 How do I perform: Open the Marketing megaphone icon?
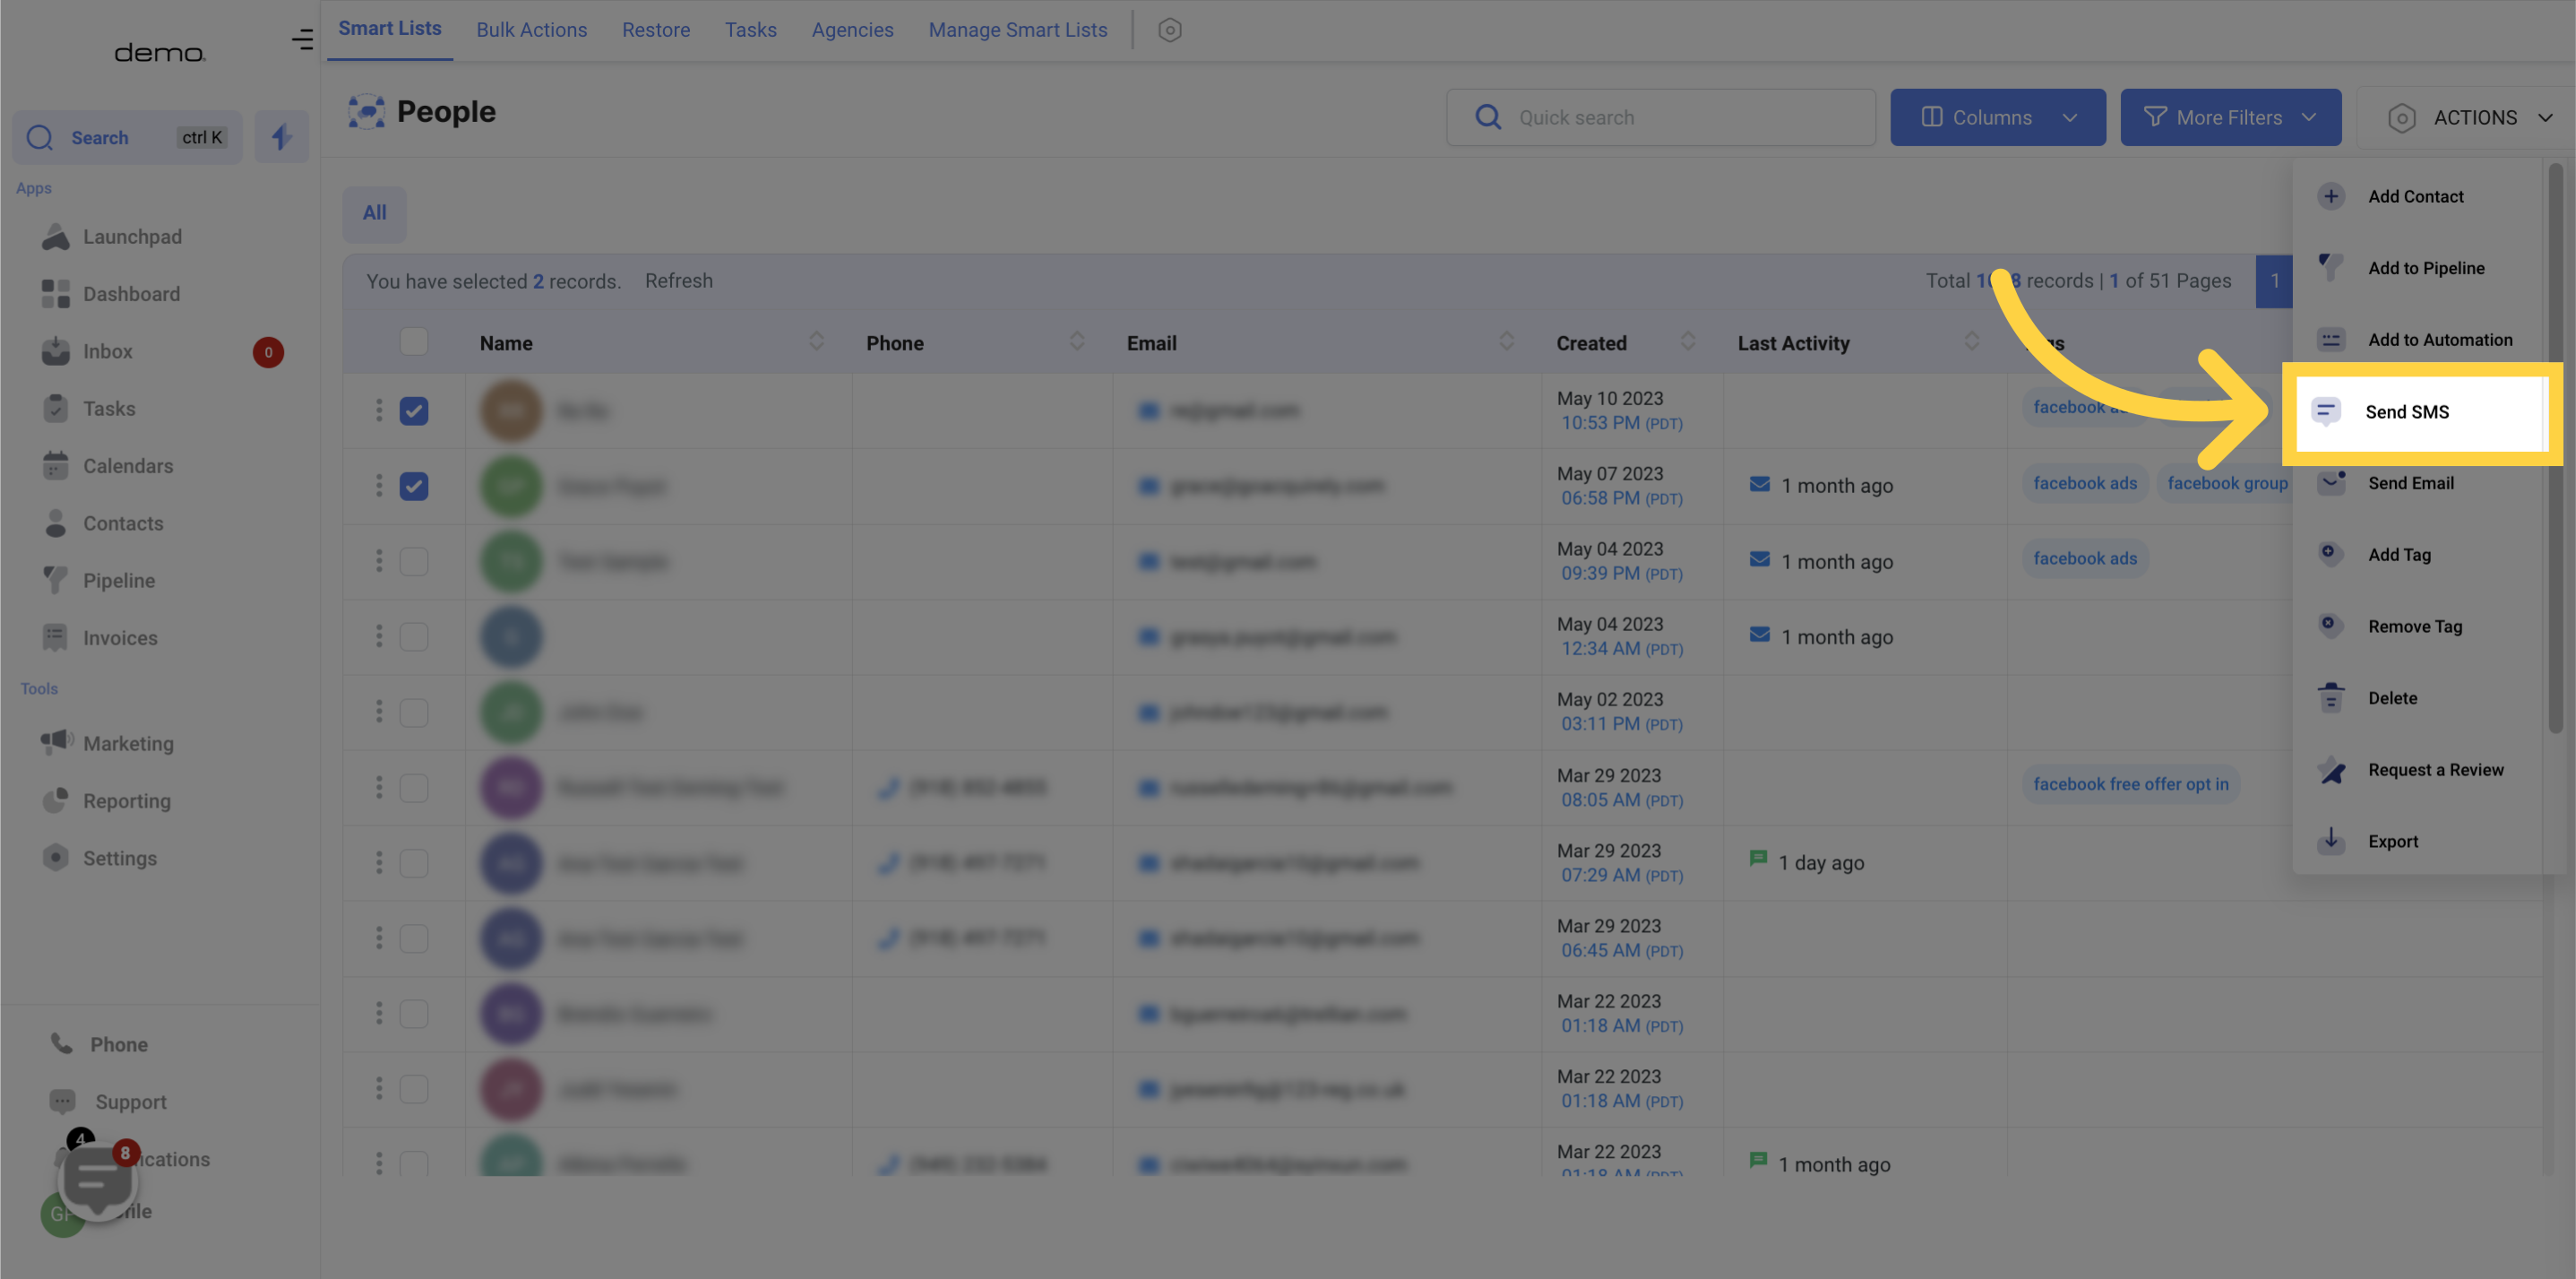point(57,742)
